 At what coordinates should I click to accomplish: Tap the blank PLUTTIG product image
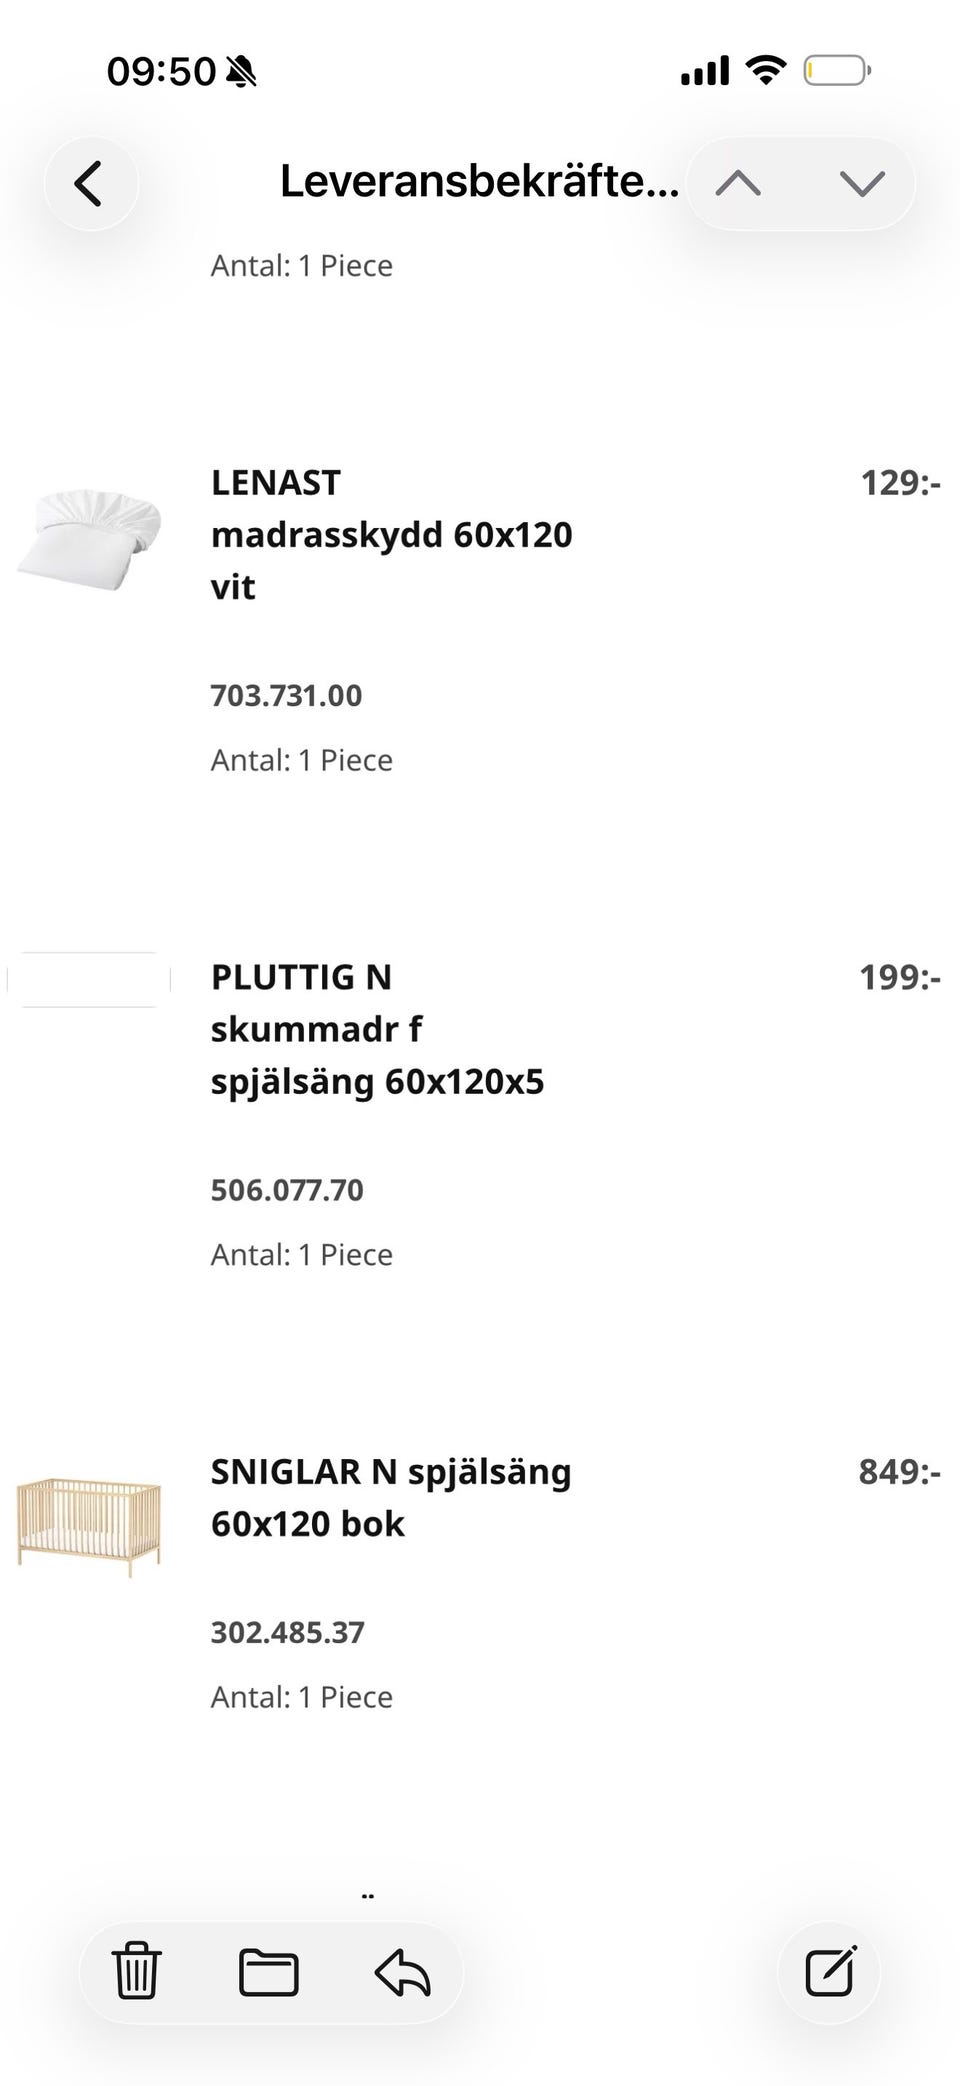pyautogui.click(x=89, y=980)
